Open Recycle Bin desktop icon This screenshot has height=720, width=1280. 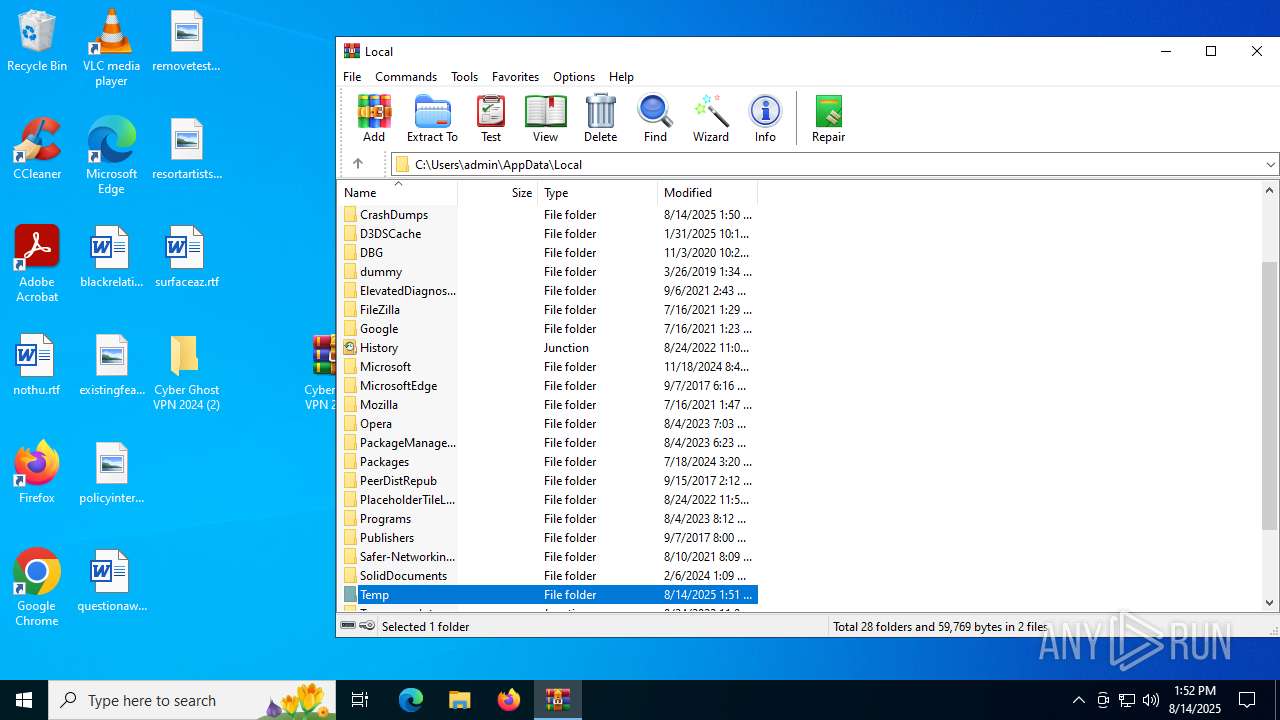coord(37,42)
